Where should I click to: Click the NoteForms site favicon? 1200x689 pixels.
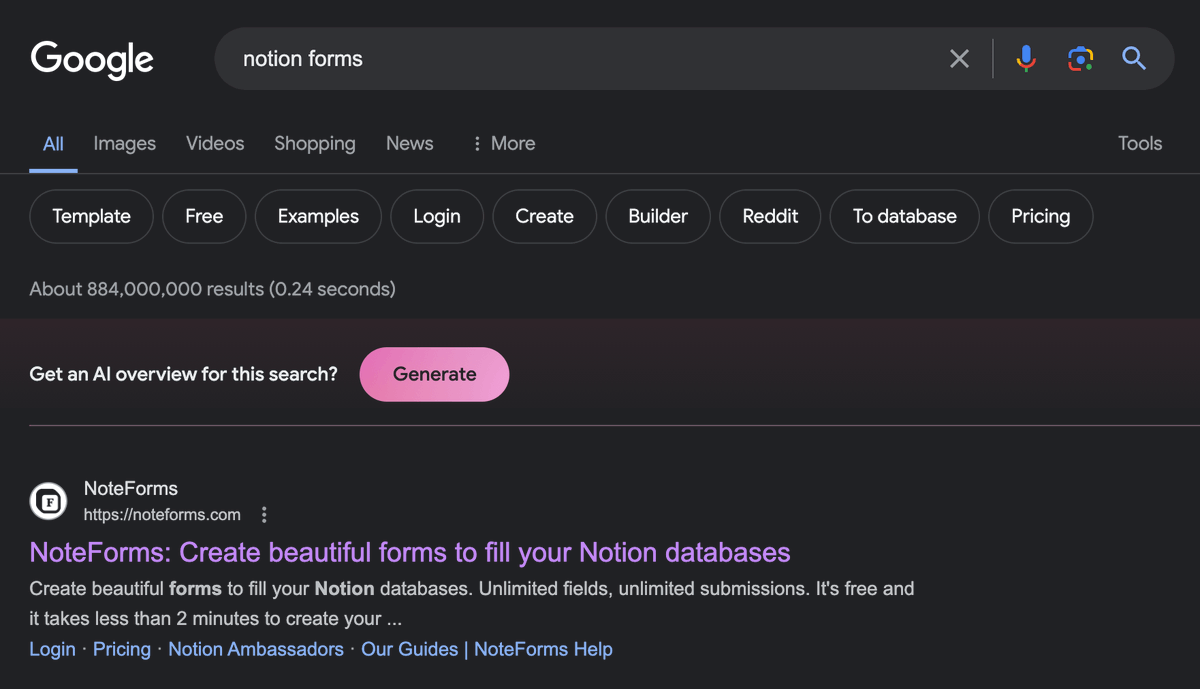(x=48, y=501)
